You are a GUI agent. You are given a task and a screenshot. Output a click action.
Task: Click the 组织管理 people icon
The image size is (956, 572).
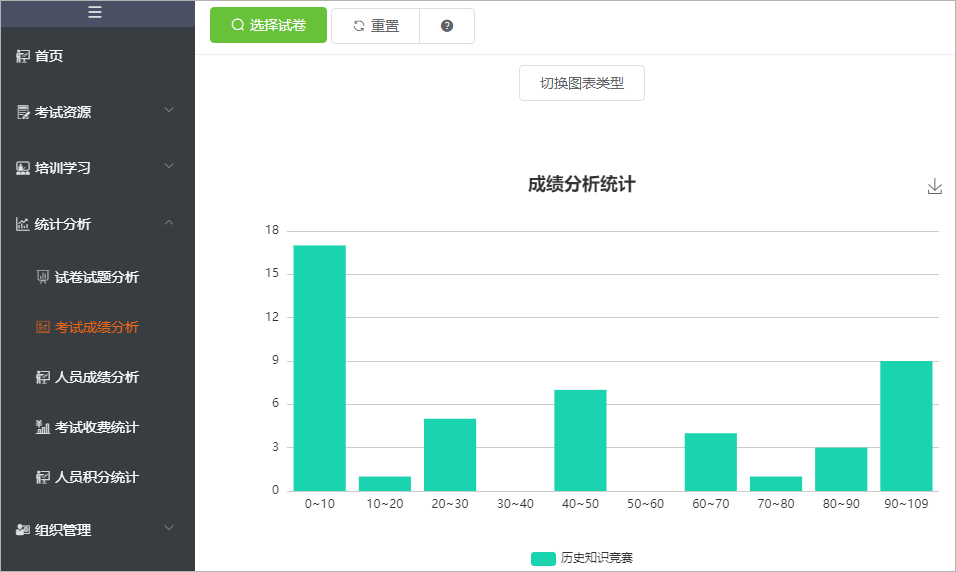[x=23, y=530]
